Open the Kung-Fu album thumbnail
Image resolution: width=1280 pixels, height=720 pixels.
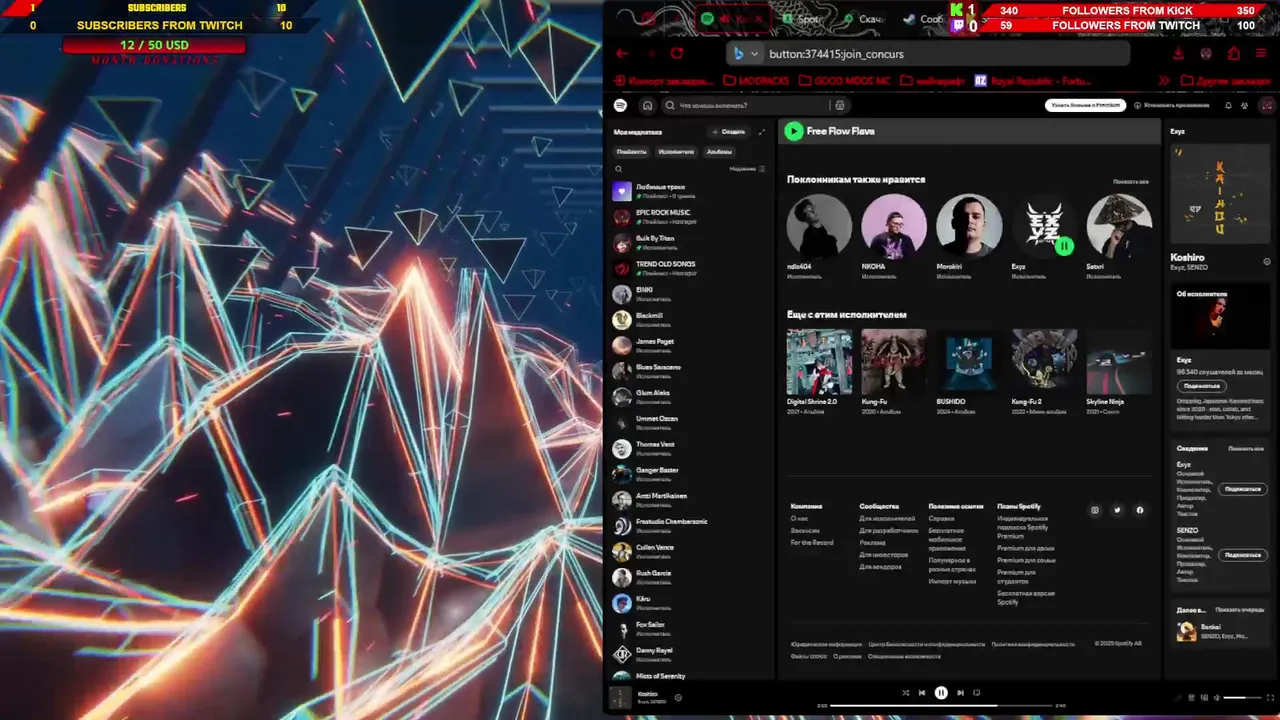pos(894,361)
